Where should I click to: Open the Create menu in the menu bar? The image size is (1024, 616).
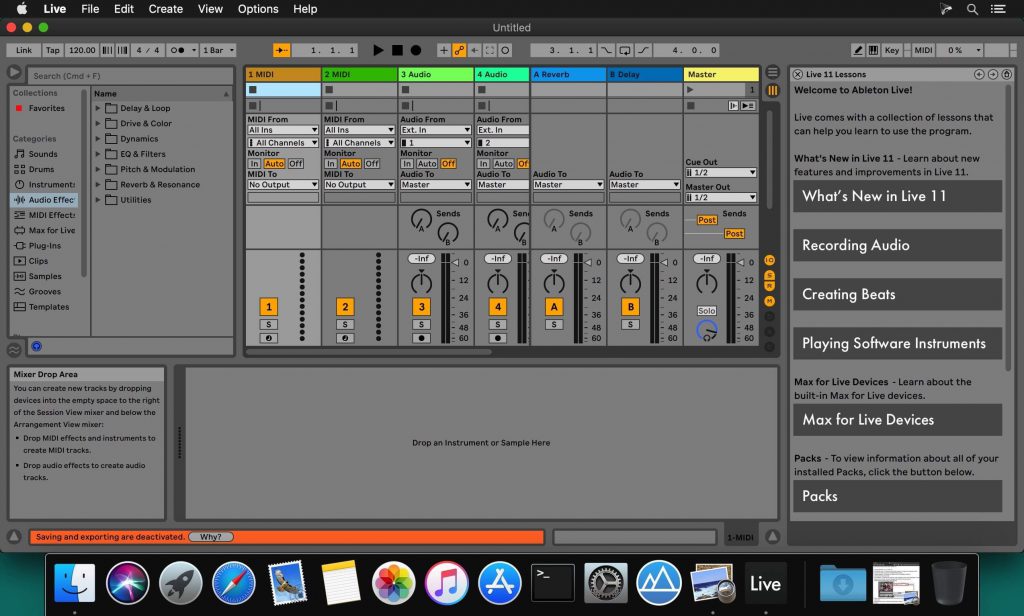pyautogui.click(x=164, y=9)
